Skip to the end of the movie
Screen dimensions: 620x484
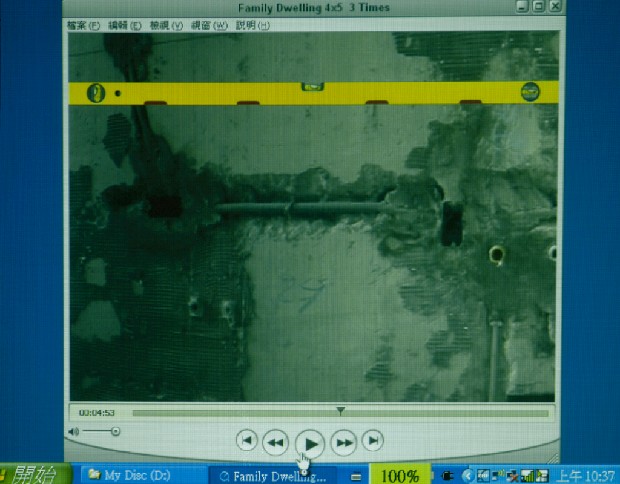tap(373, 440)
